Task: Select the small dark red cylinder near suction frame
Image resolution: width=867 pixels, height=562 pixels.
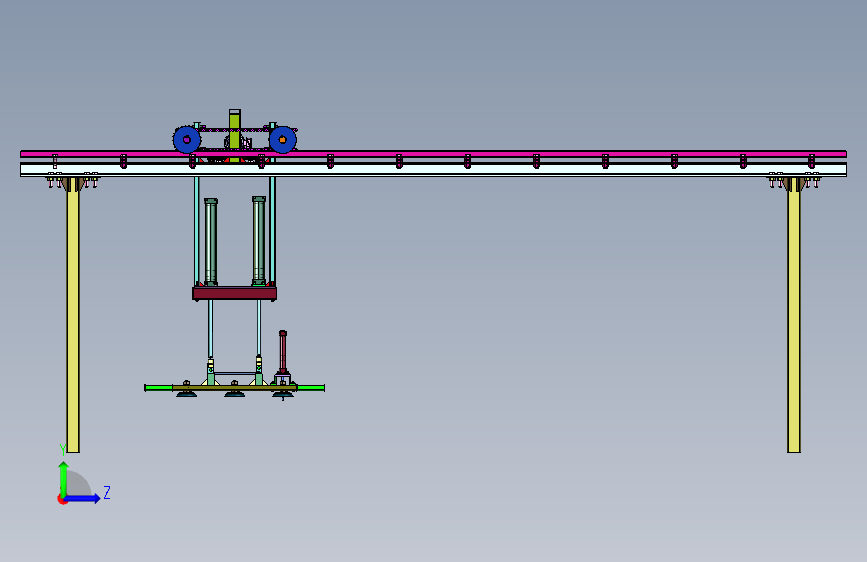Action: 283,352
